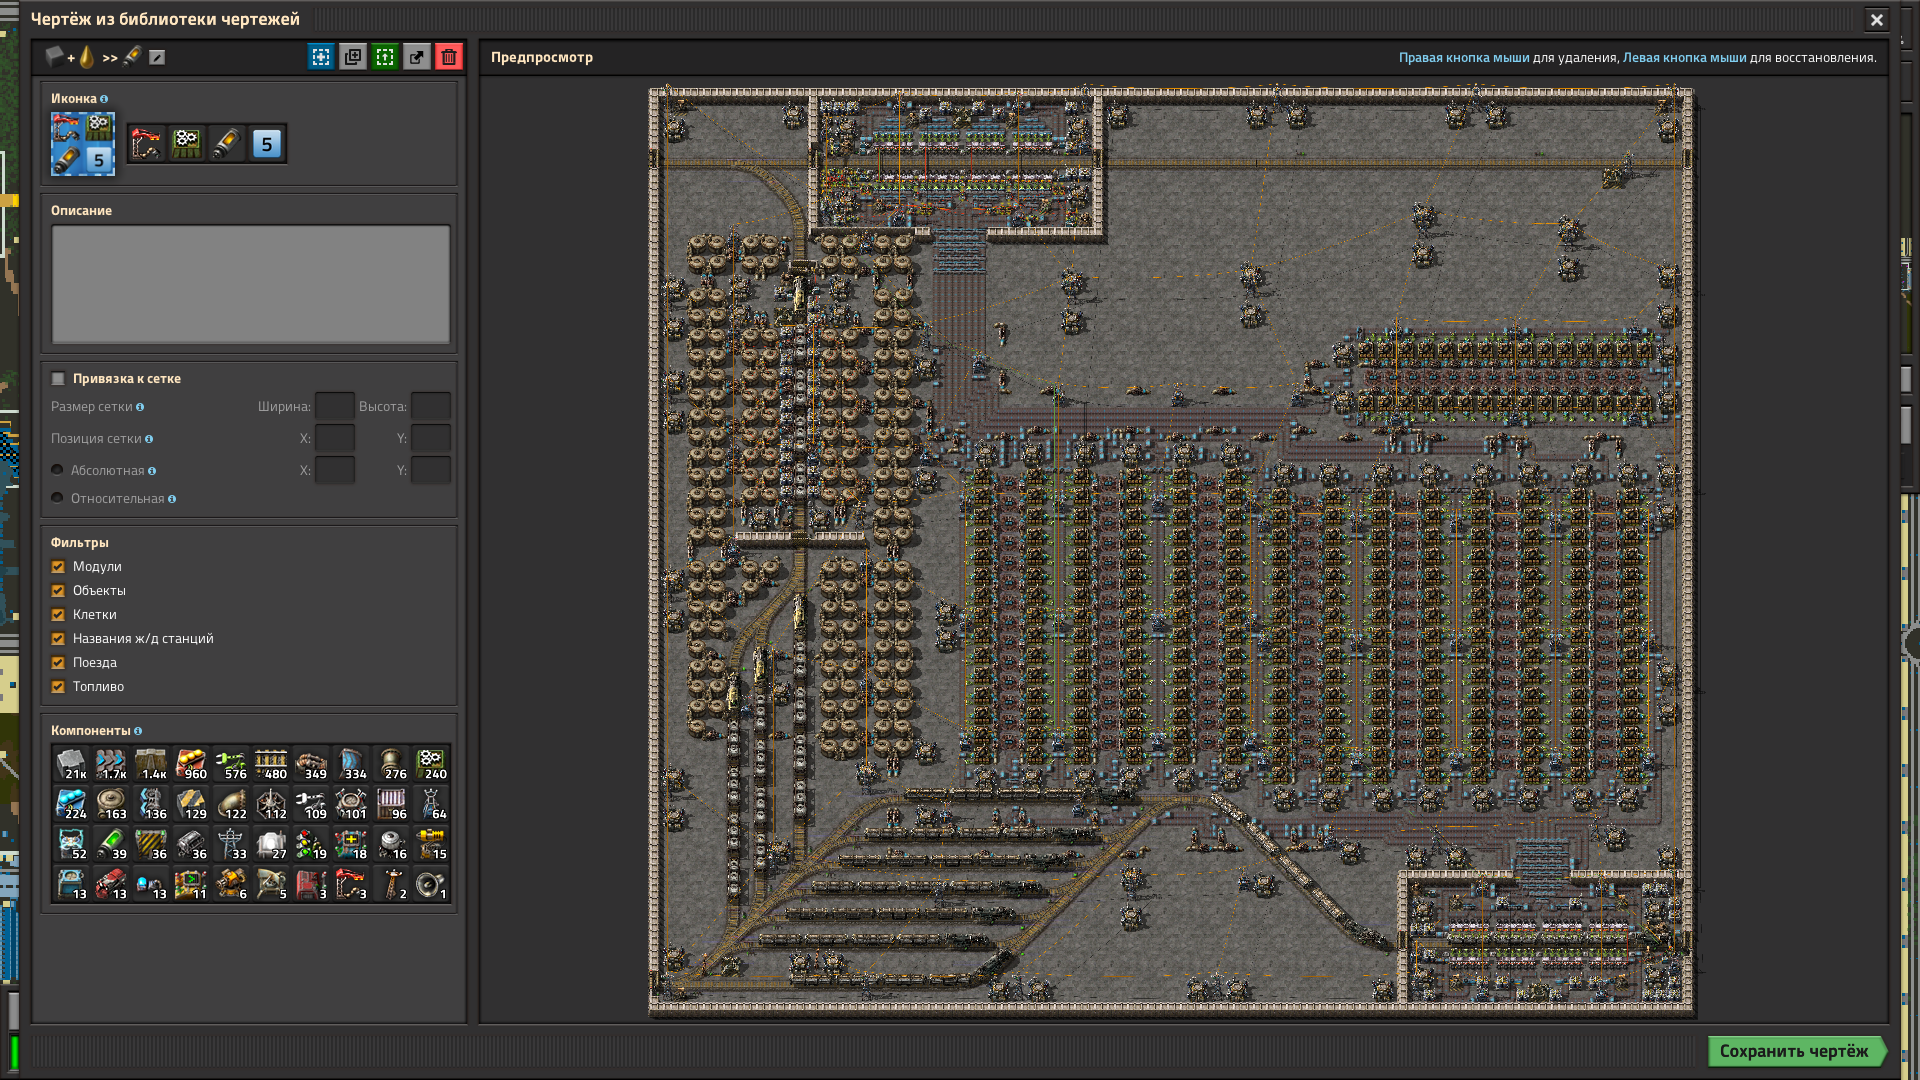Click the info icon next to Иконка
Viewport: 1920px width, 1080px height.
pyautogui.click(x=104, y=99)
